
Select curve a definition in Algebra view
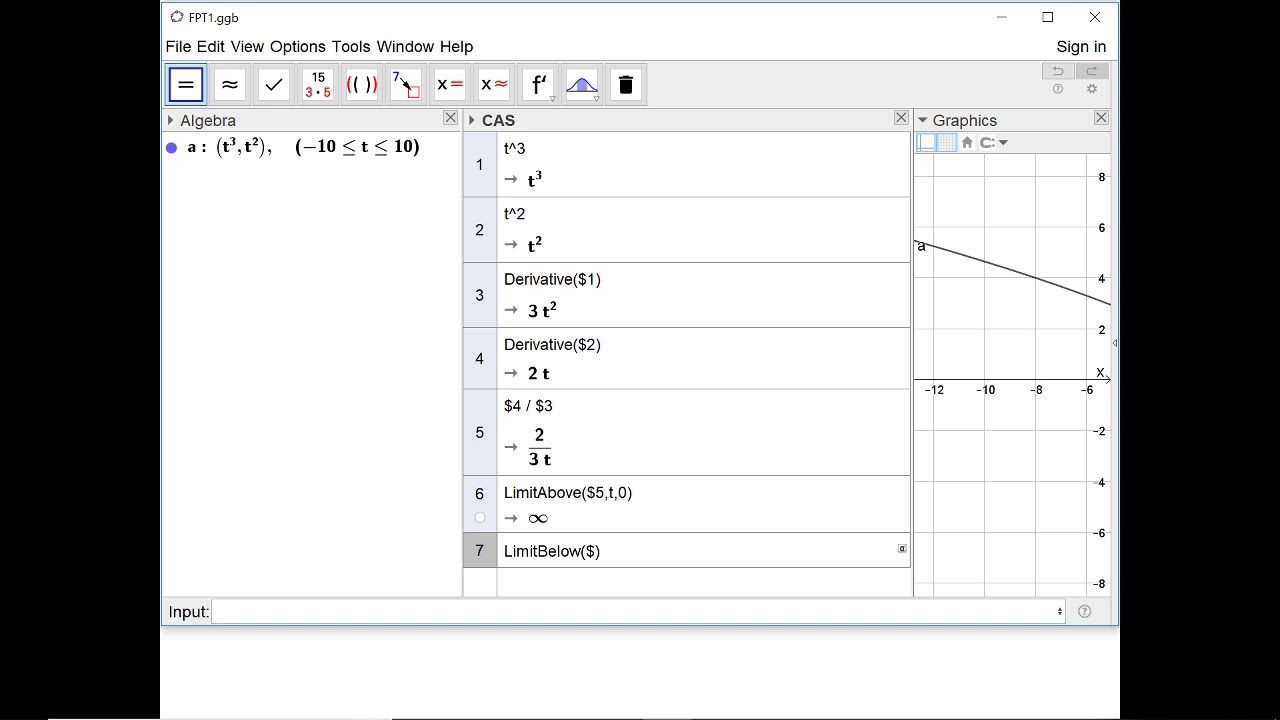(303, 147)
